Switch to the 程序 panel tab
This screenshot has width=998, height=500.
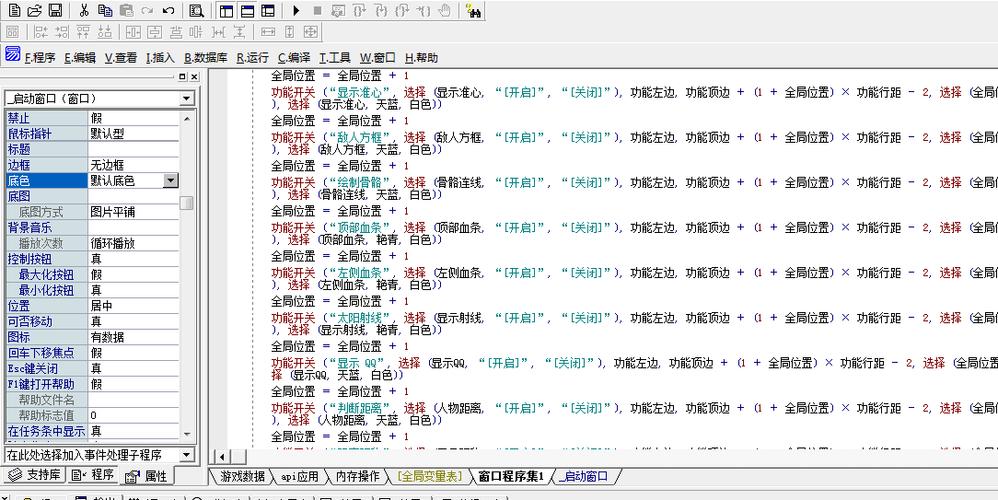click(x=93, y=475)
